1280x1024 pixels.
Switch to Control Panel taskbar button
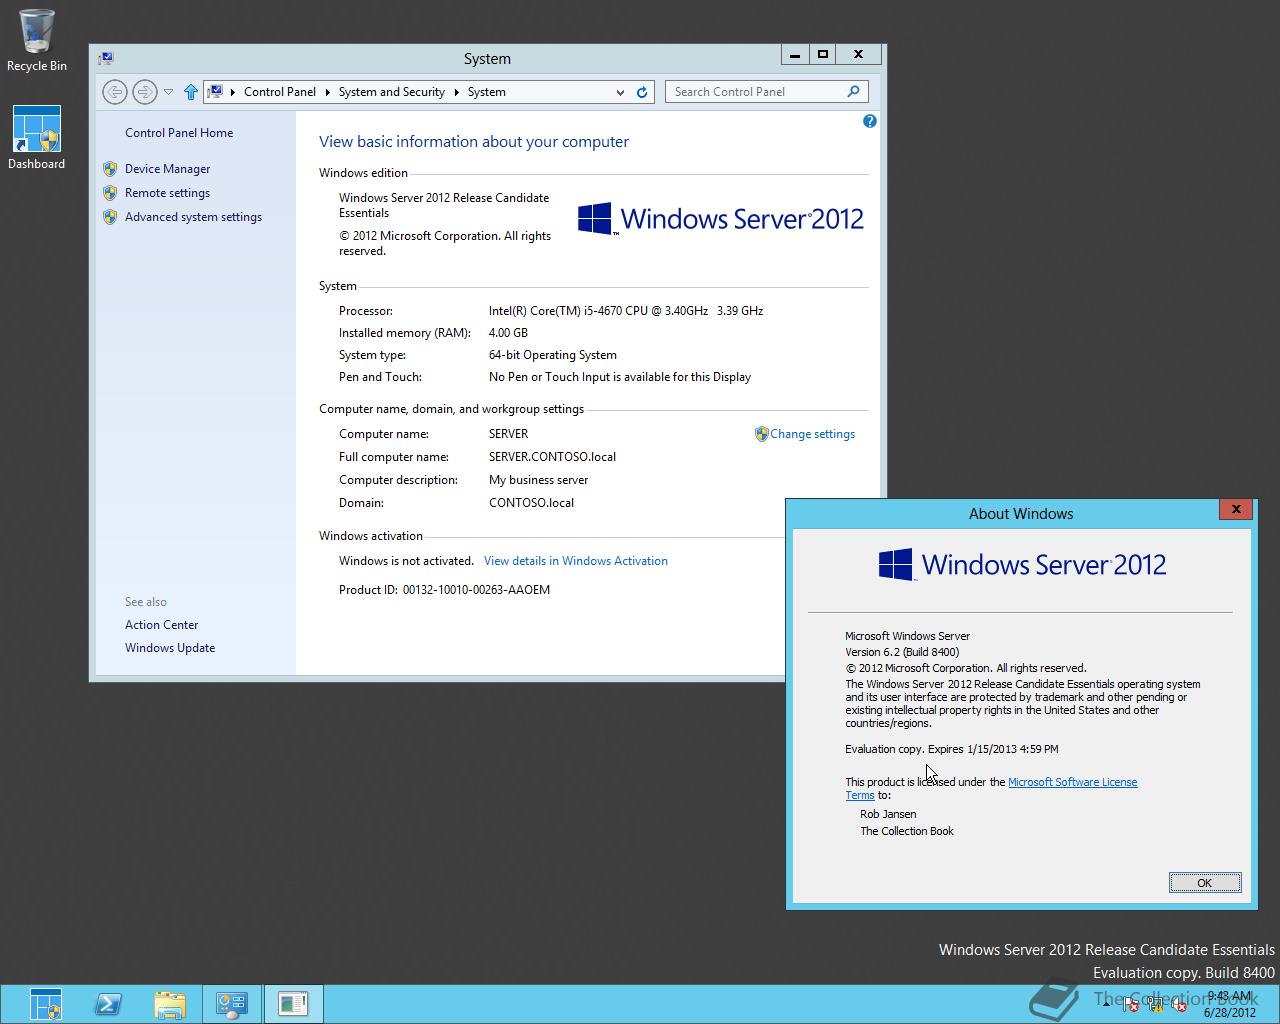point(232,1004)
